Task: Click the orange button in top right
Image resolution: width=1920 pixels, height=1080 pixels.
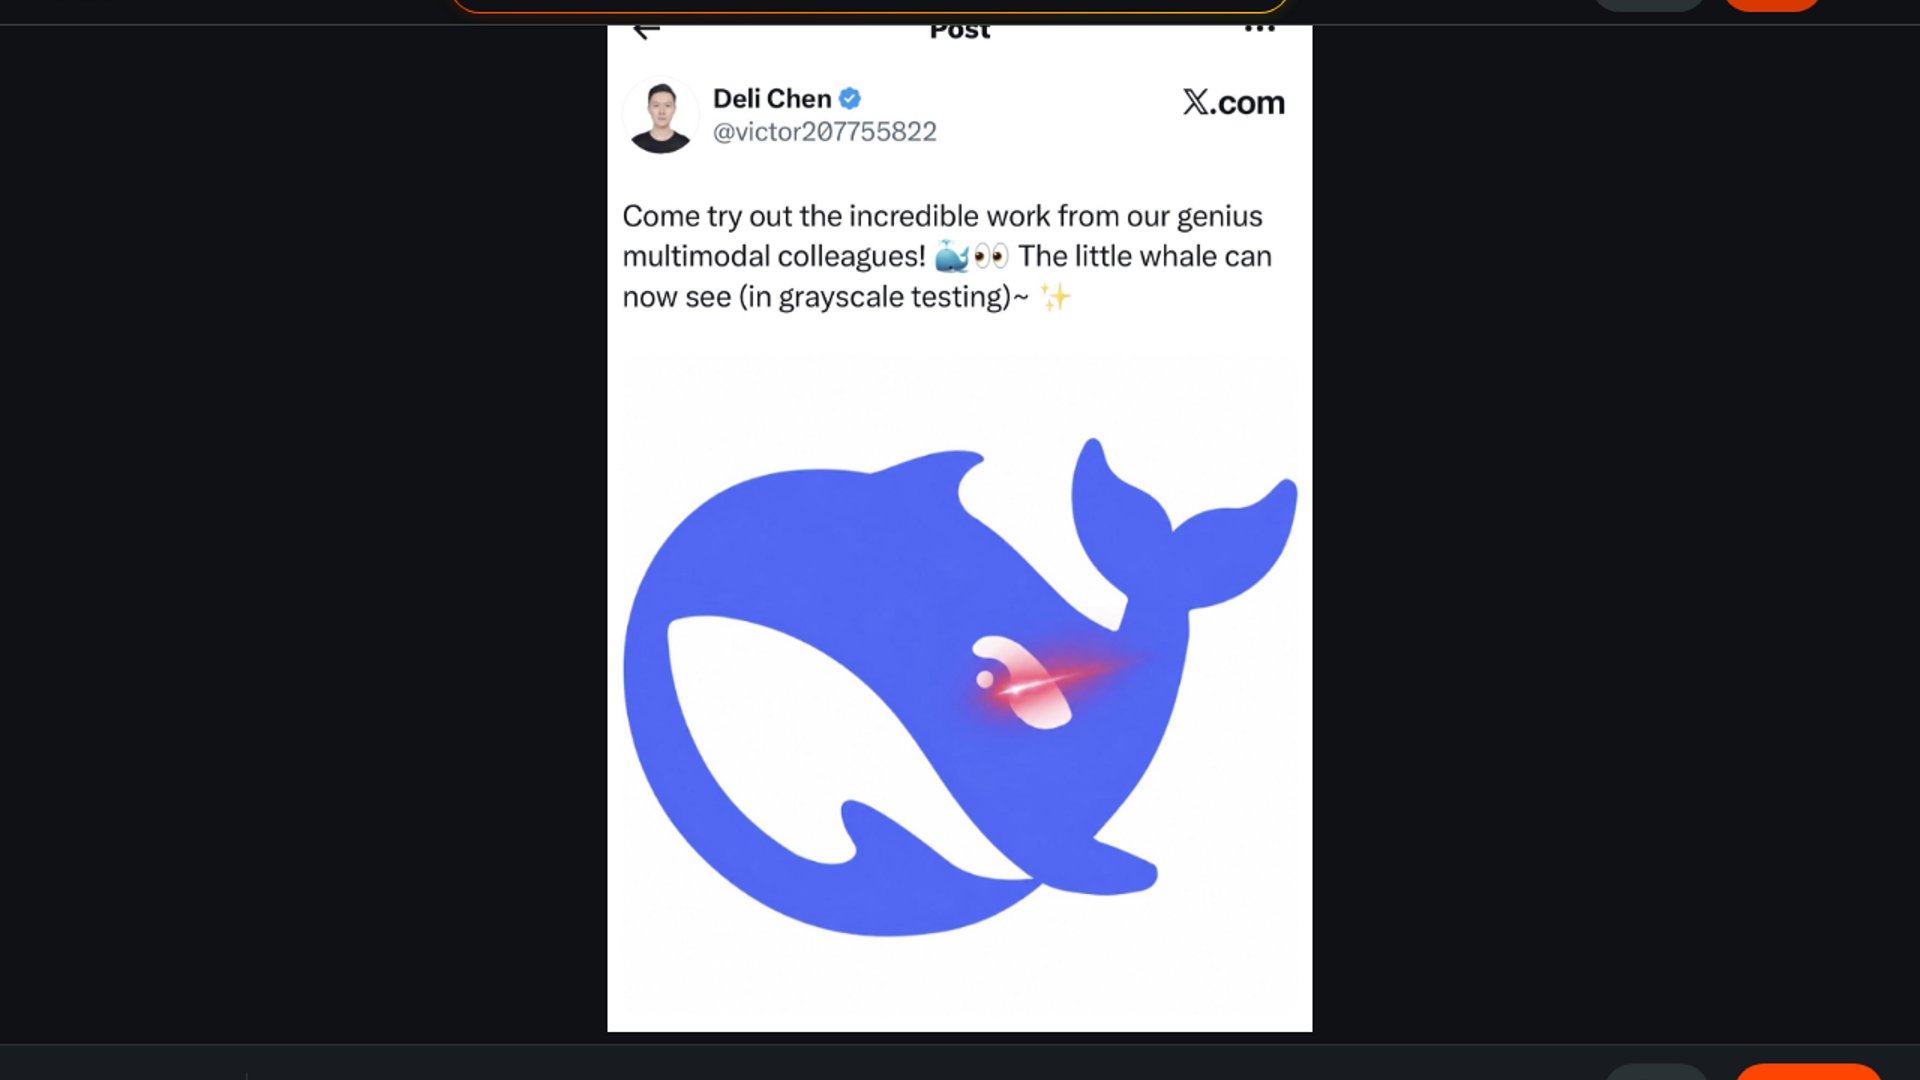Action: coord(1772,5)
